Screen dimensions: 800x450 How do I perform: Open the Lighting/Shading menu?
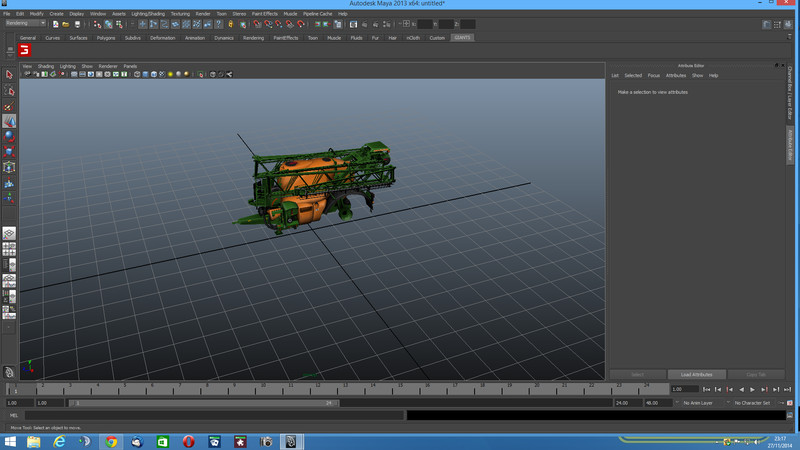point(148,14)
